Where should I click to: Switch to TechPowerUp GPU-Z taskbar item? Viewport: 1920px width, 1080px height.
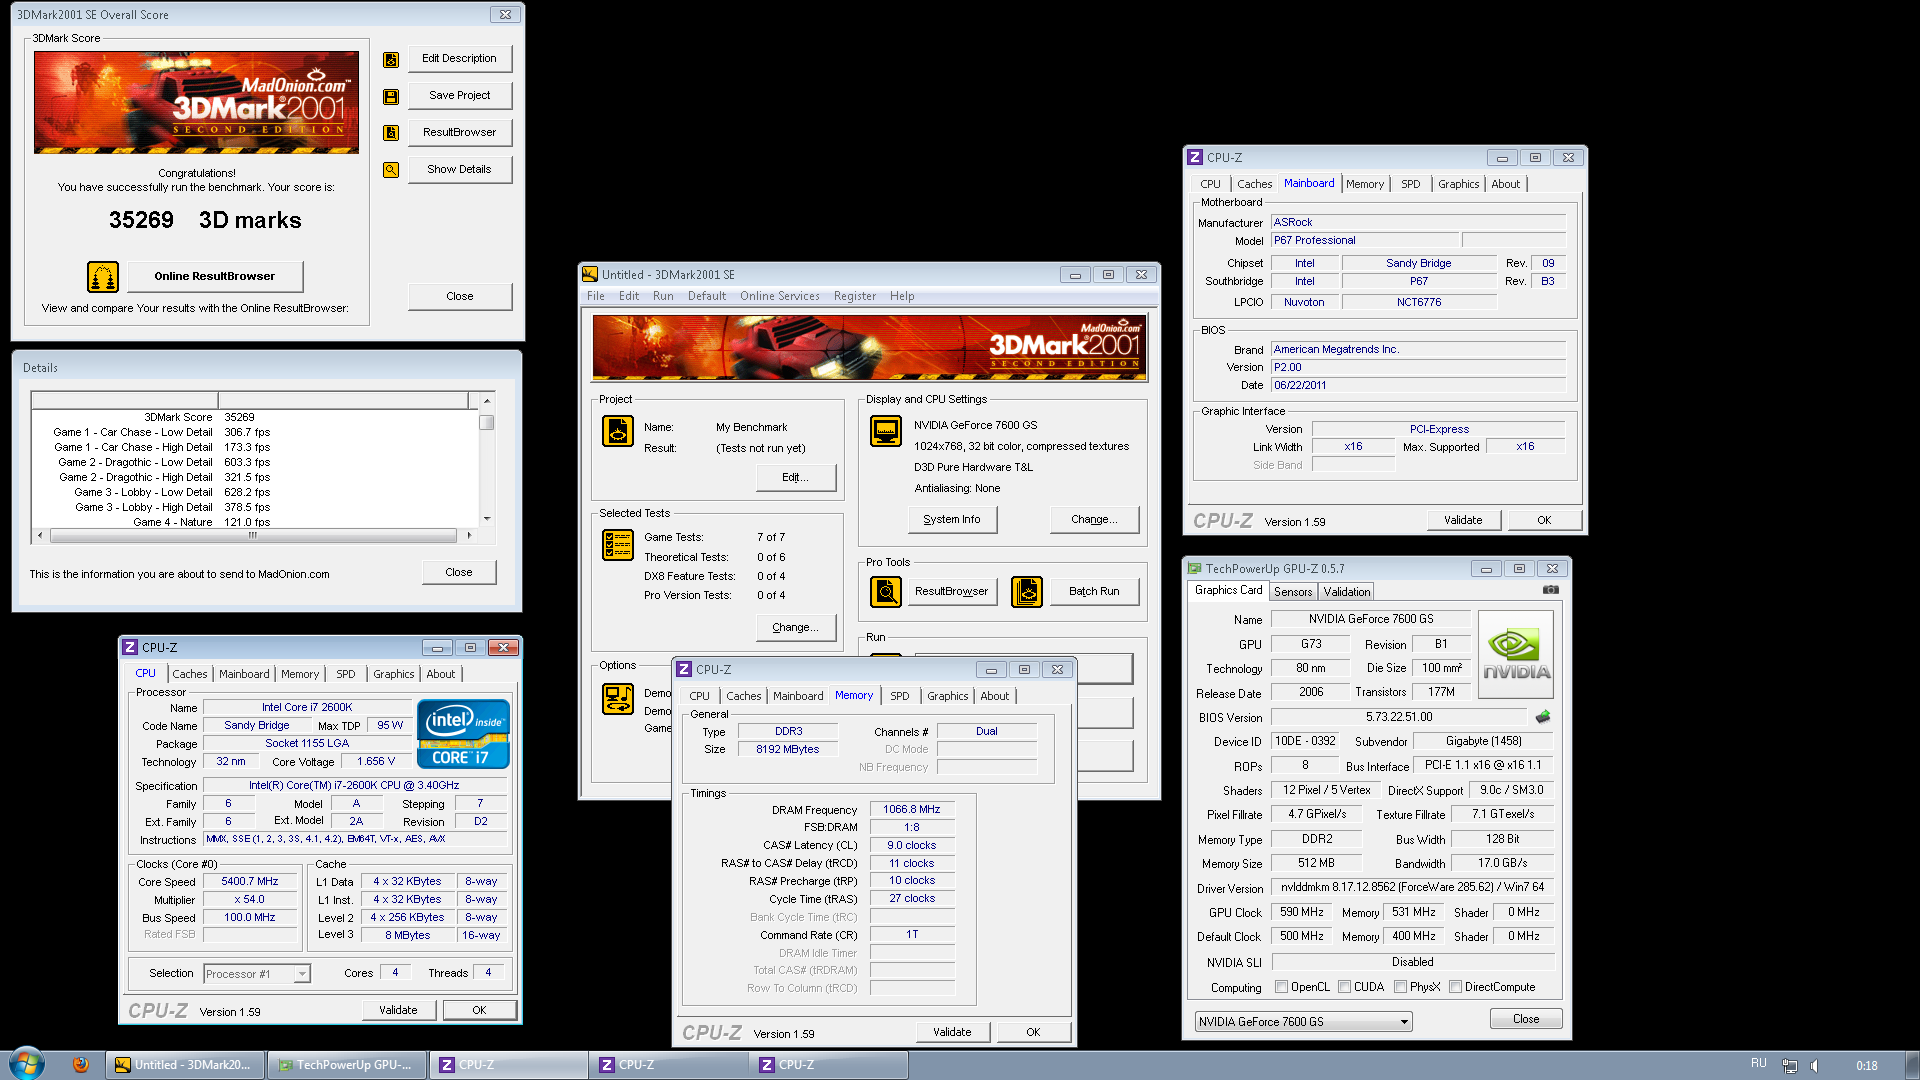click(x=348, y=1065)
